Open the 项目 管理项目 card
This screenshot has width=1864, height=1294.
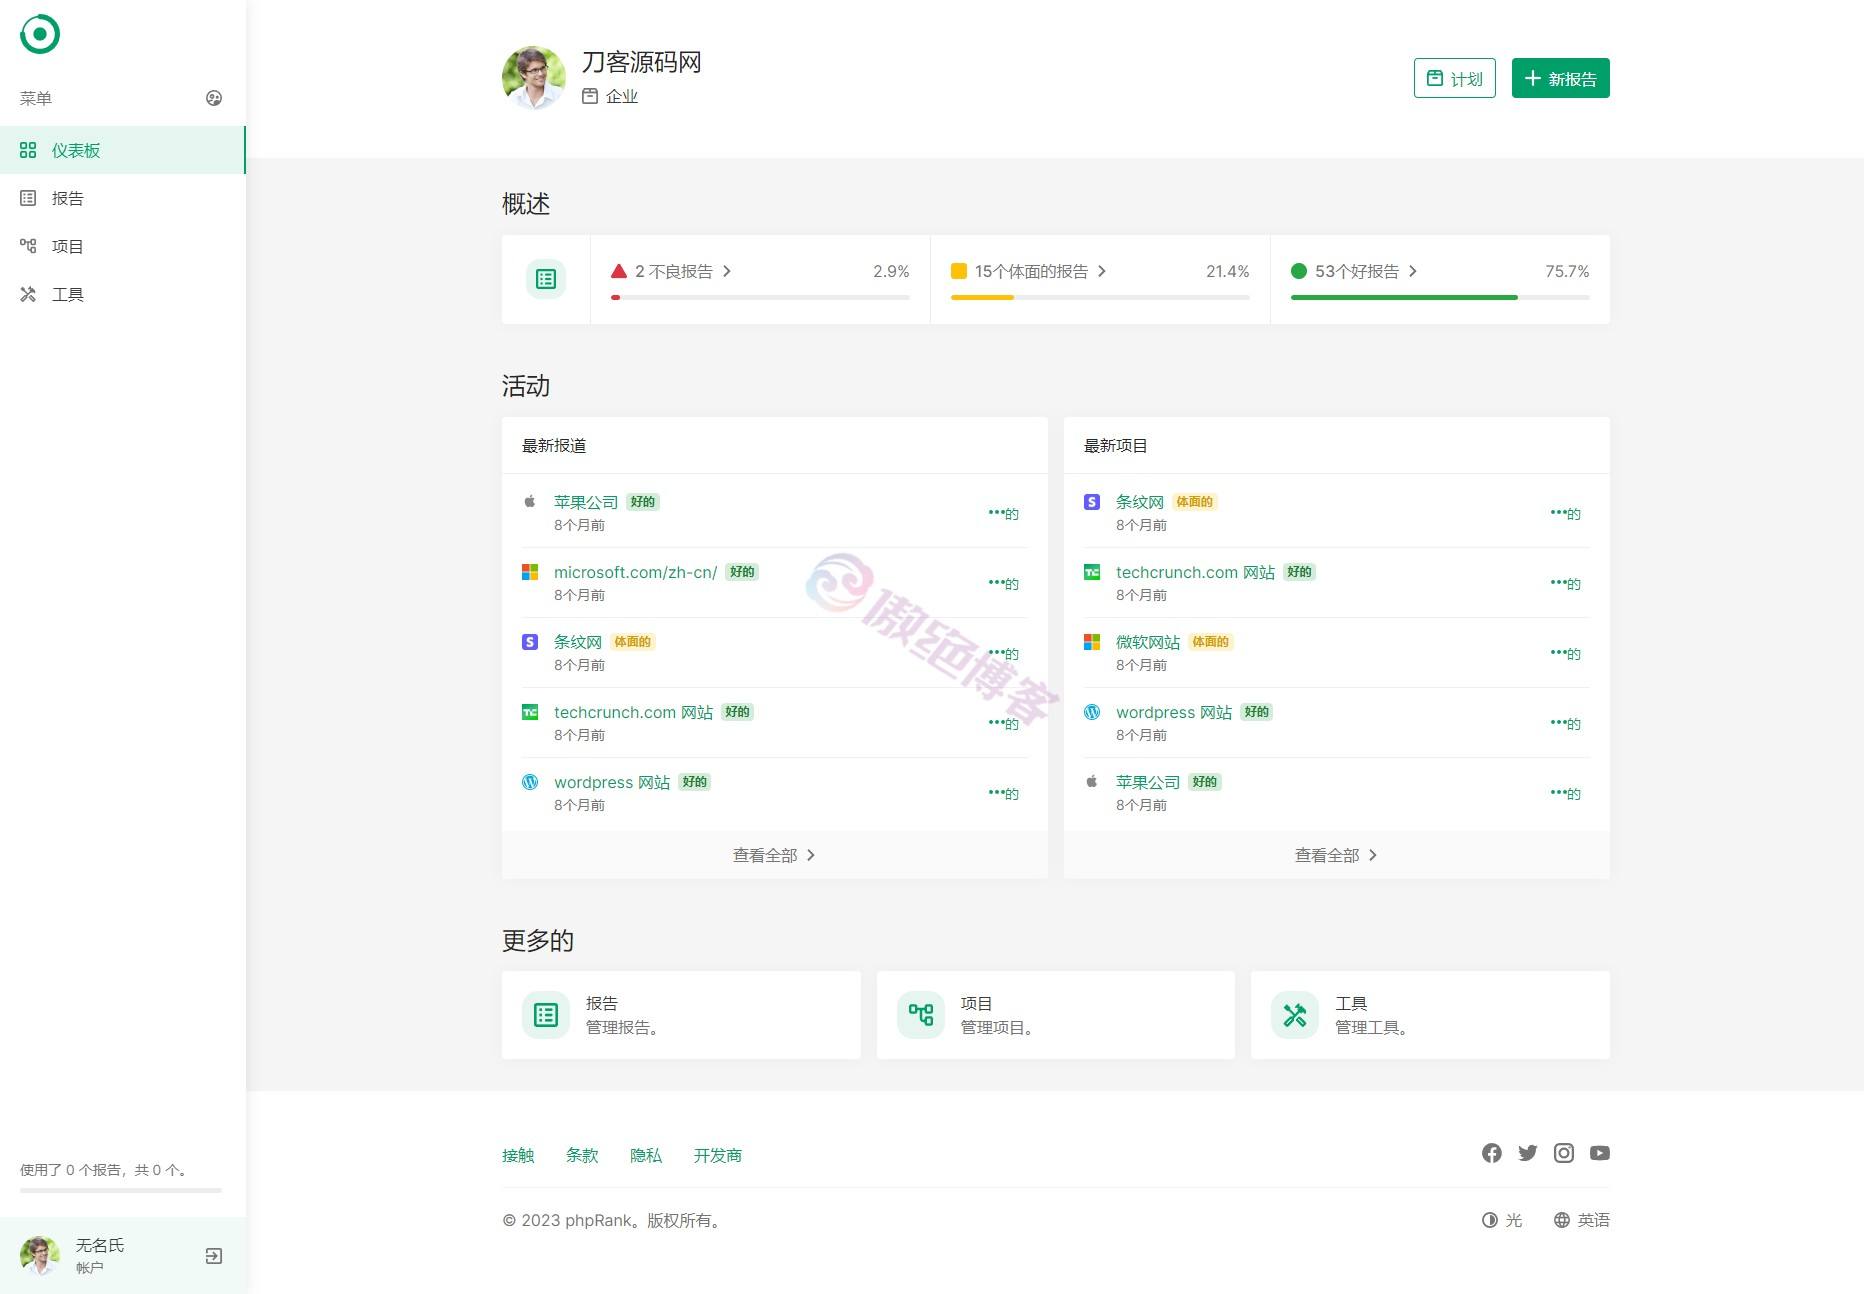pyautogui.click(x=1056, y=1015)
